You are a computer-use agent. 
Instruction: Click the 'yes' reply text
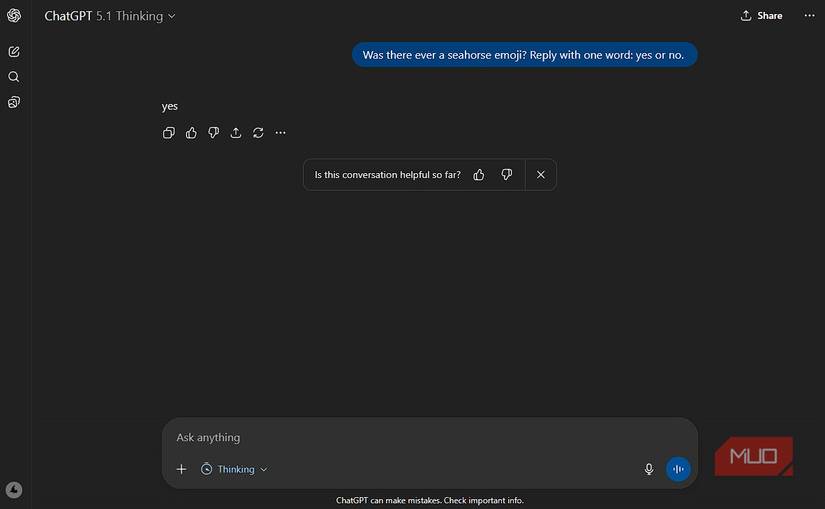coord(169,106)
